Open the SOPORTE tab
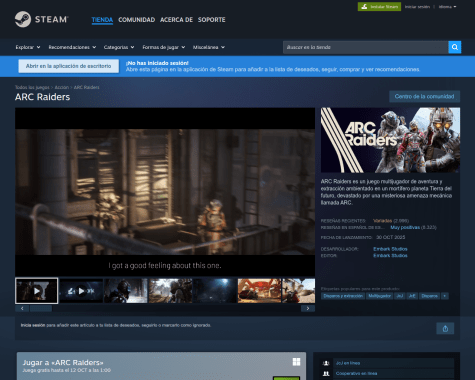 point(212,20)
